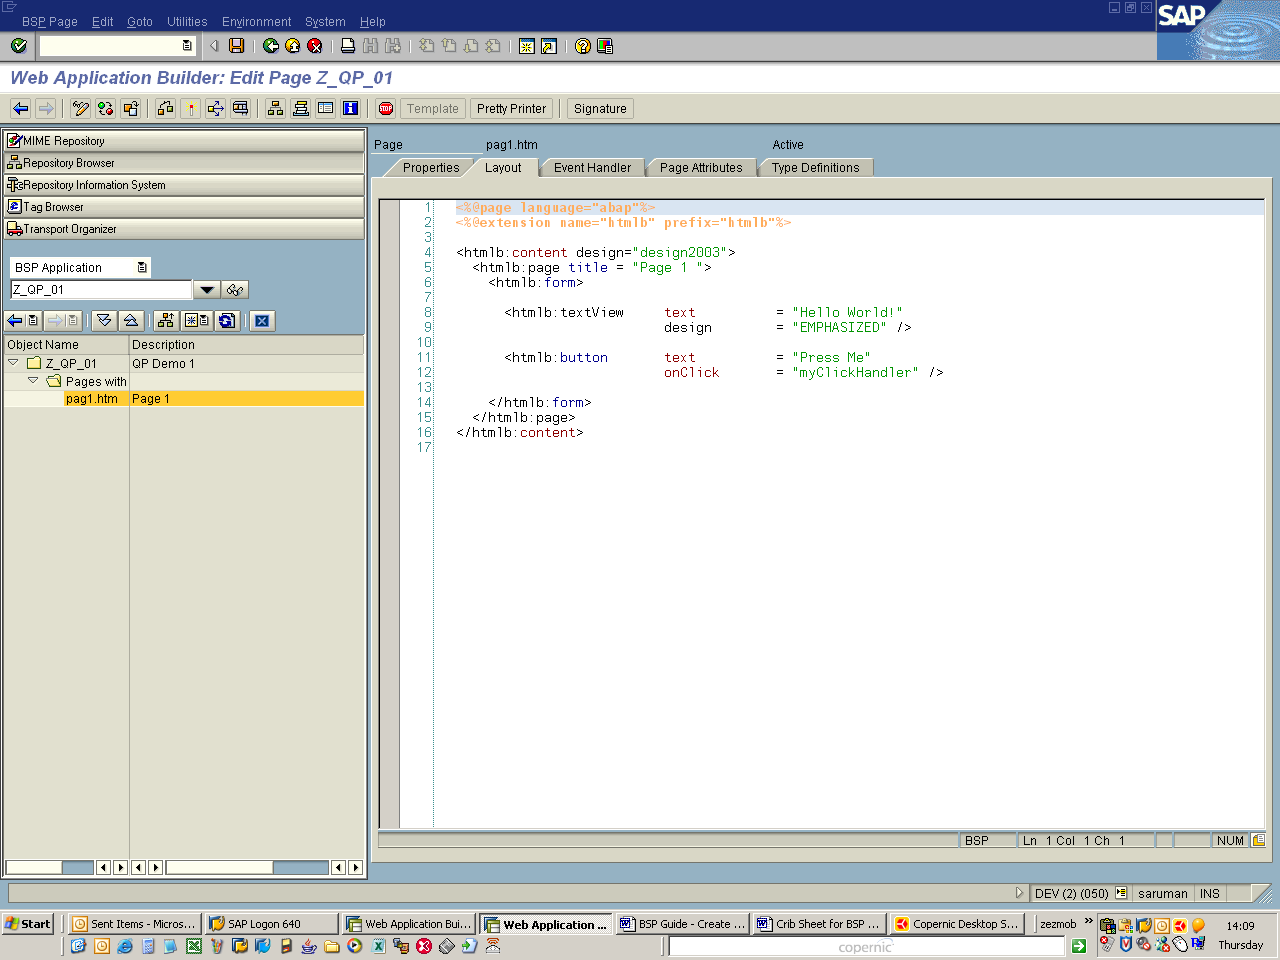Click the red Stop breakpoint icon
Viewport: 1280px width, 960px height.
coord(386,108)
